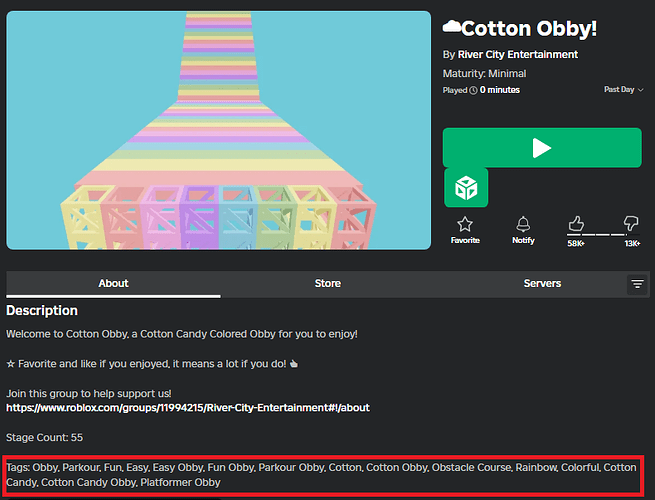Click the clock icon beside Played

473,90
